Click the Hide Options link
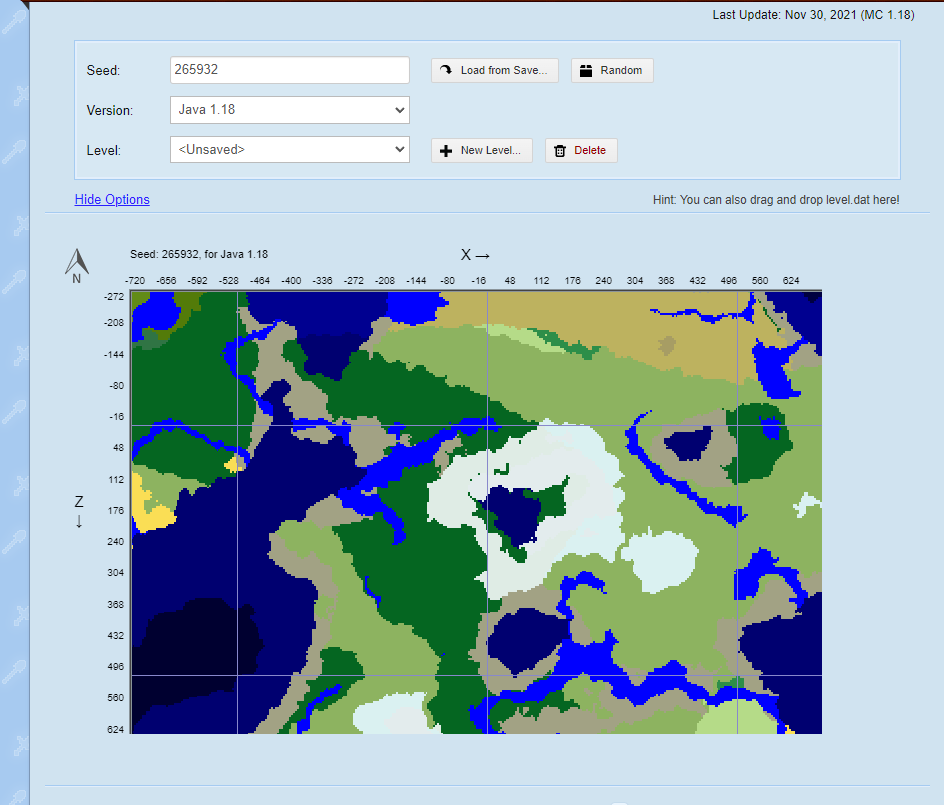This screenshot has height=805, width=944. [112, 199]
